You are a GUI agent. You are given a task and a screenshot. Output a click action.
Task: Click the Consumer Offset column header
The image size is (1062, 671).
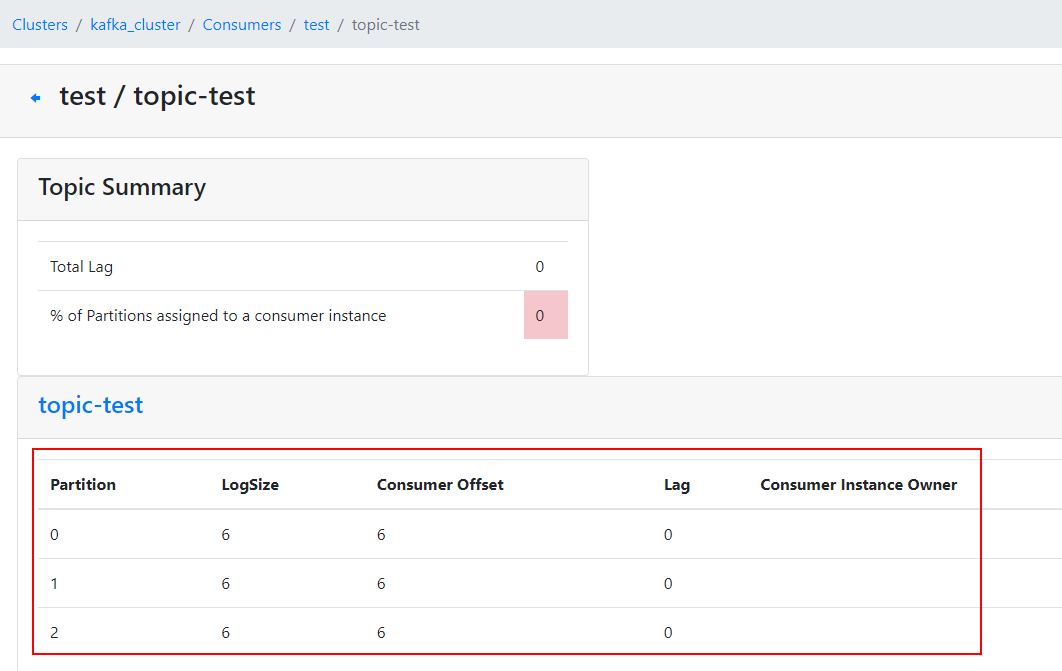(440, 485)
